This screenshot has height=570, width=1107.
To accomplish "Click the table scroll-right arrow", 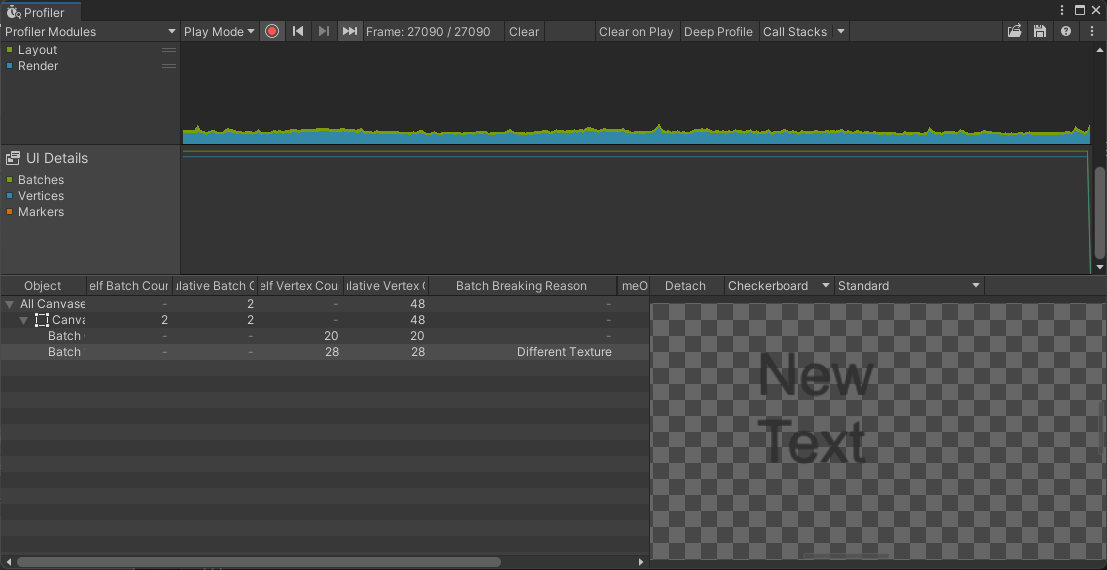I will [x=641, y=562].
